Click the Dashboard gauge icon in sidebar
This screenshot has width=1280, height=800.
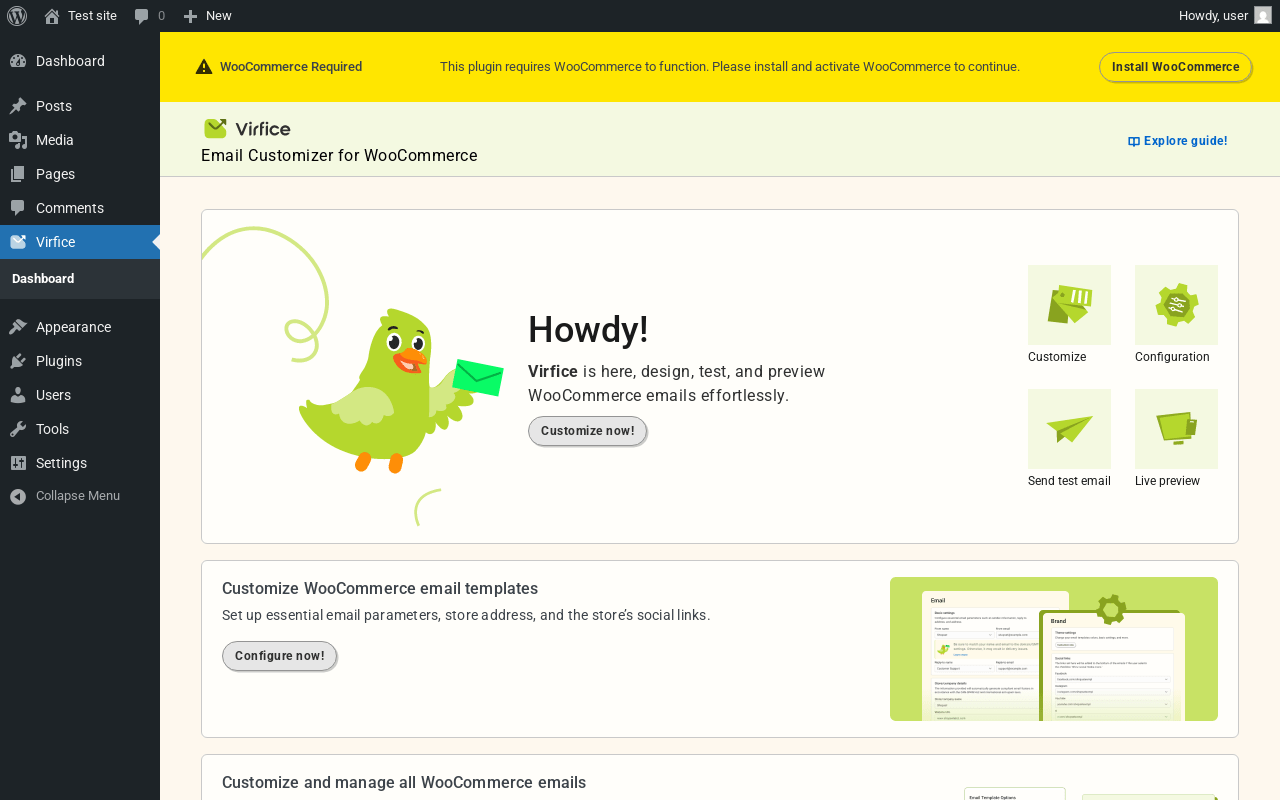pos(18,61)
